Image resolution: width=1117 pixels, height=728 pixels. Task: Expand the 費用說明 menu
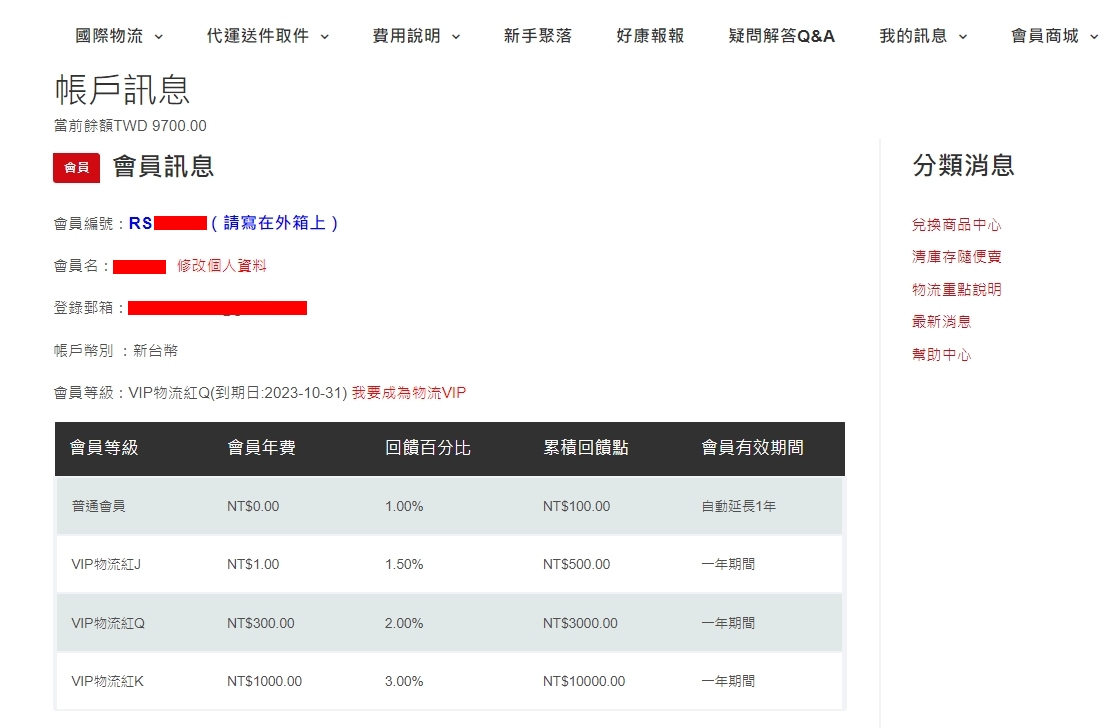tap(416, 36)
